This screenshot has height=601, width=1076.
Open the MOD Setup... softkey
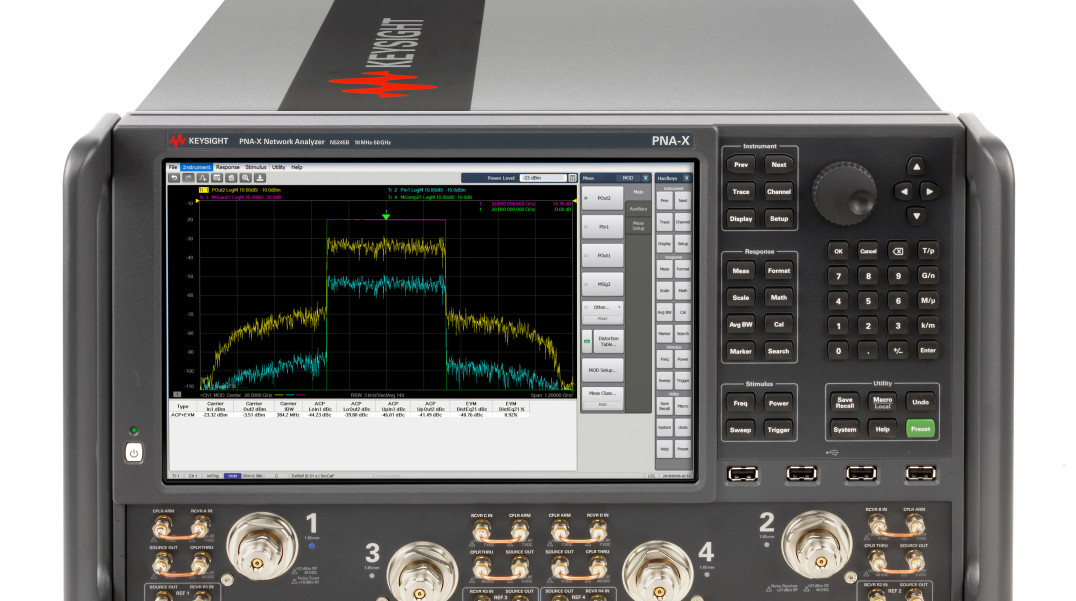pyautogui.click(x=603, y=370)
